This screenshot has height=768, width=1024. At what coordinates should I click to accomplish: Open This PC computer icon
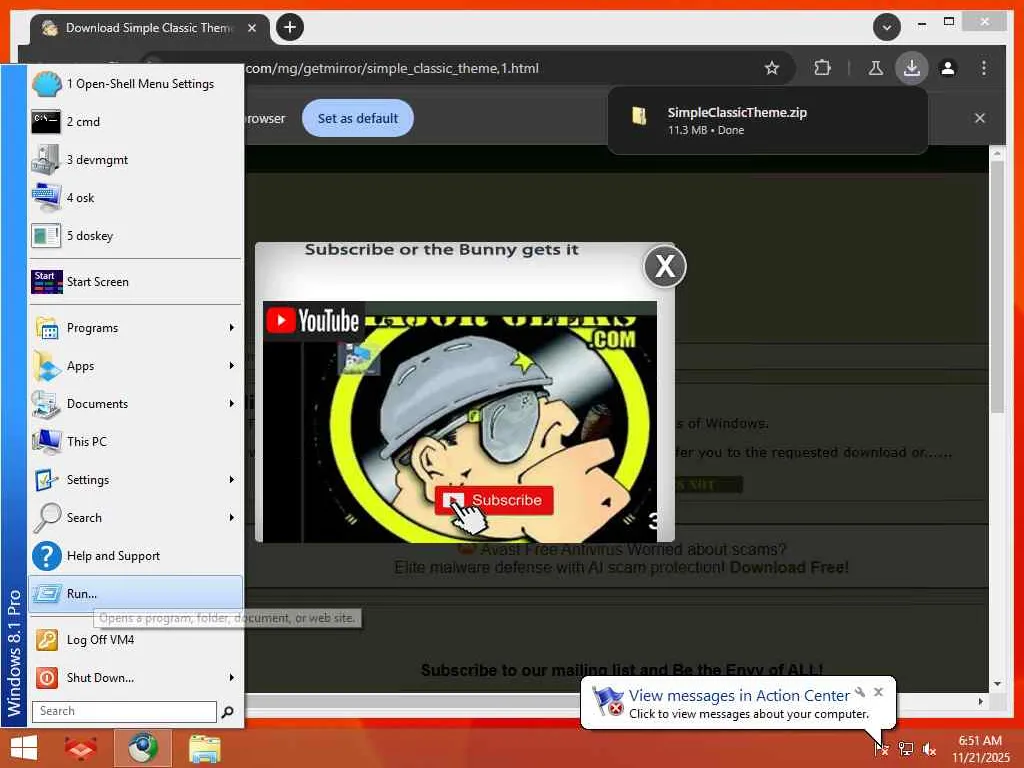[46, 441]
